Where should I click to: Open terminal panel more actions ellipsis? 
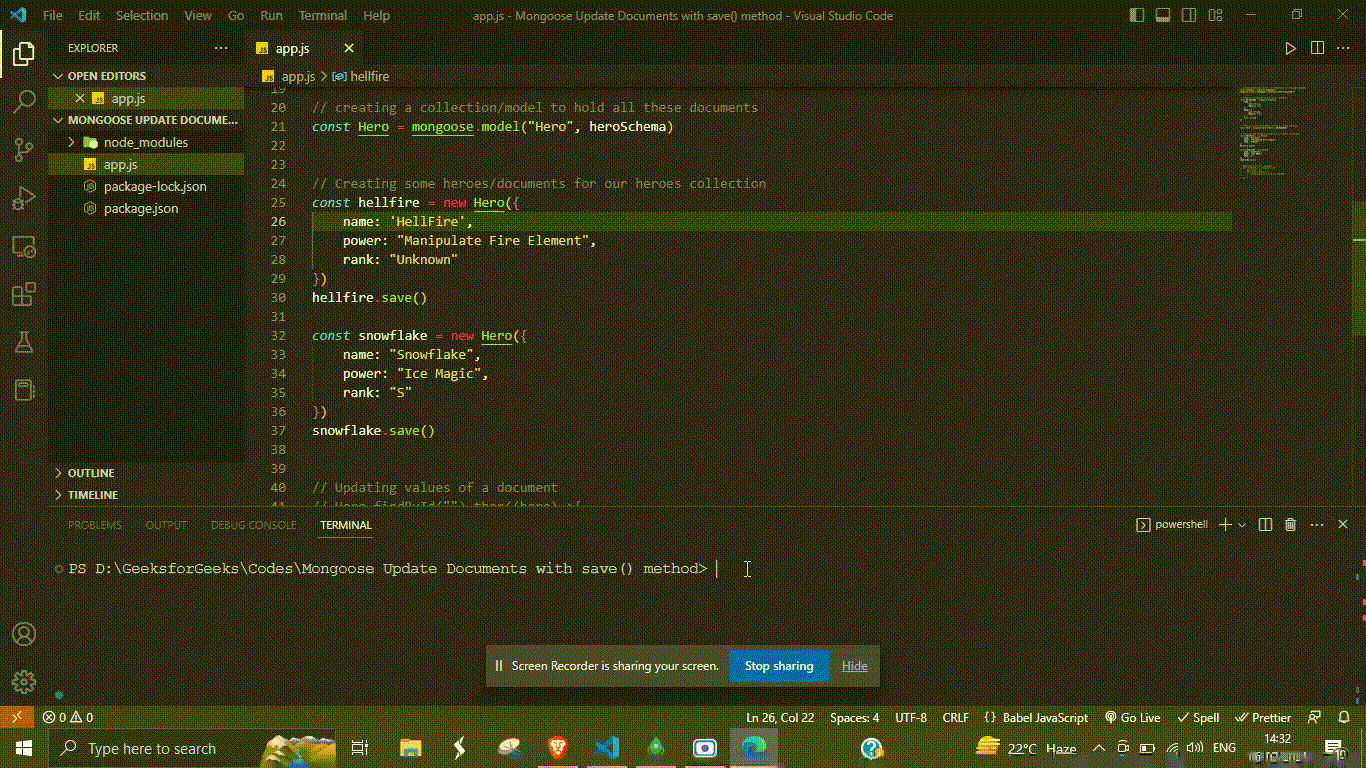1316,524
